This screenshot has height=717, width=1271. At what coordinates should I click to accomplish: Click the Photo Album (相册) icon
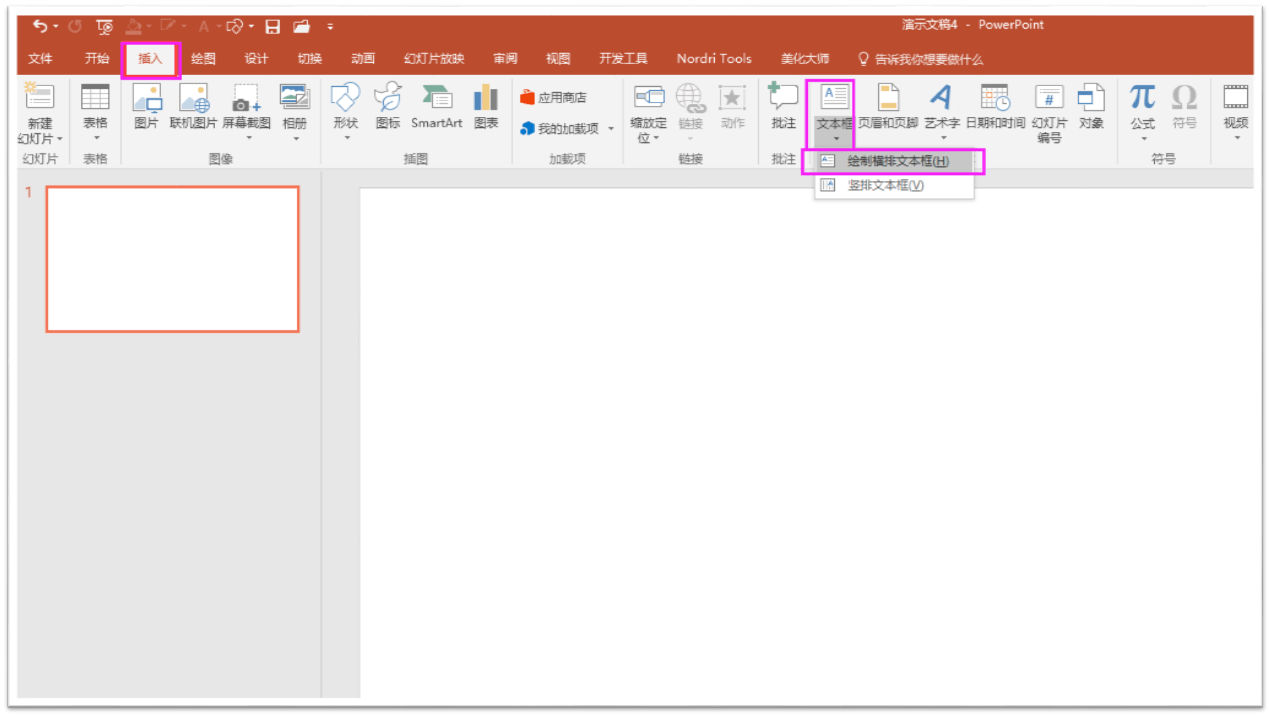(295, 97)
